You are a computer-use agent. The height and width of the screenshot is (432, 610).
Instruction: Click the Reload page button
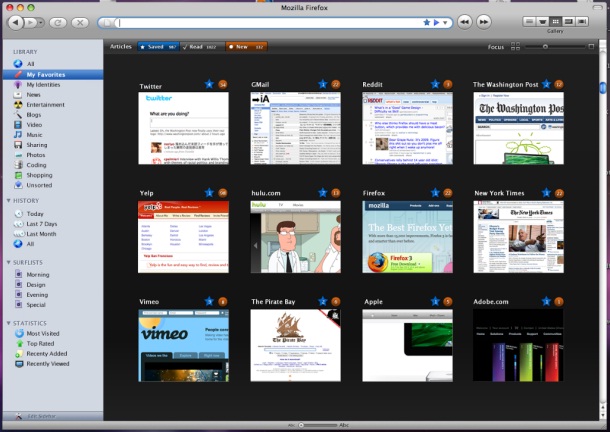click(58, 23)
